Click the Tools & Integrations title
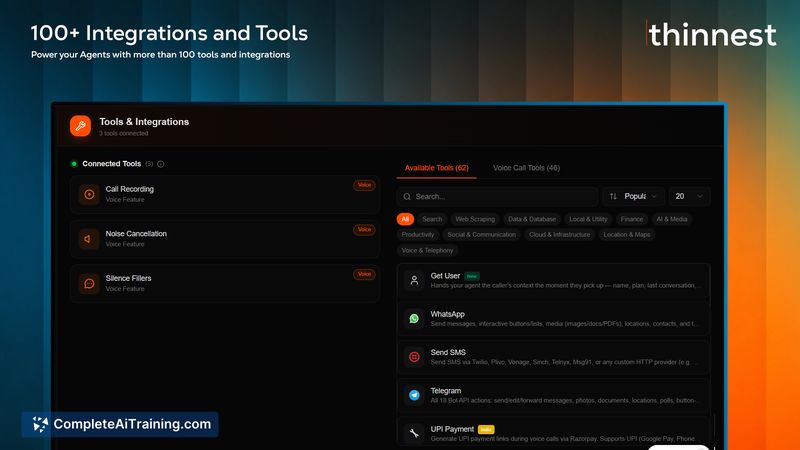This screenshot has width=800, height=450. pos(144,122)
